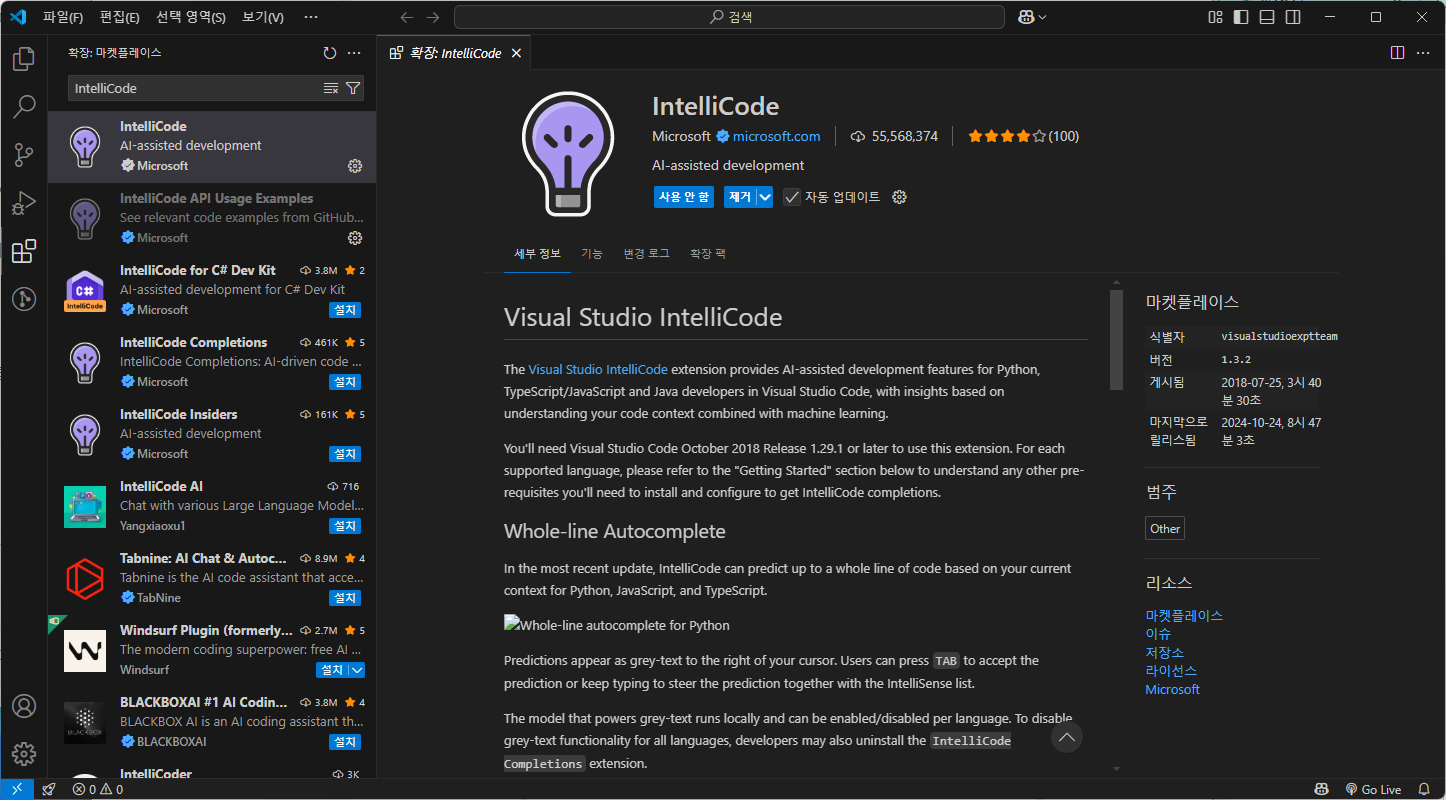Customize layout from title bar
The image size is (1446, 800).
coord(1215,17)
